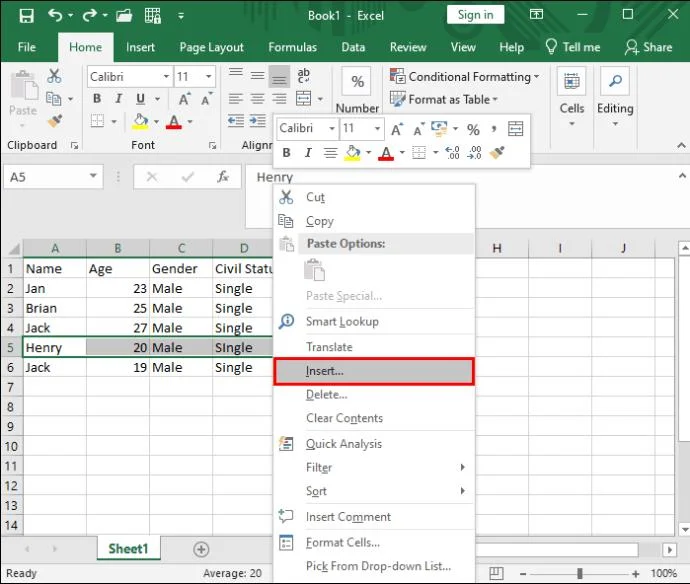Click the insert function fx icon
Viewport: 690px width, 584px height.
tap(223, 177)
